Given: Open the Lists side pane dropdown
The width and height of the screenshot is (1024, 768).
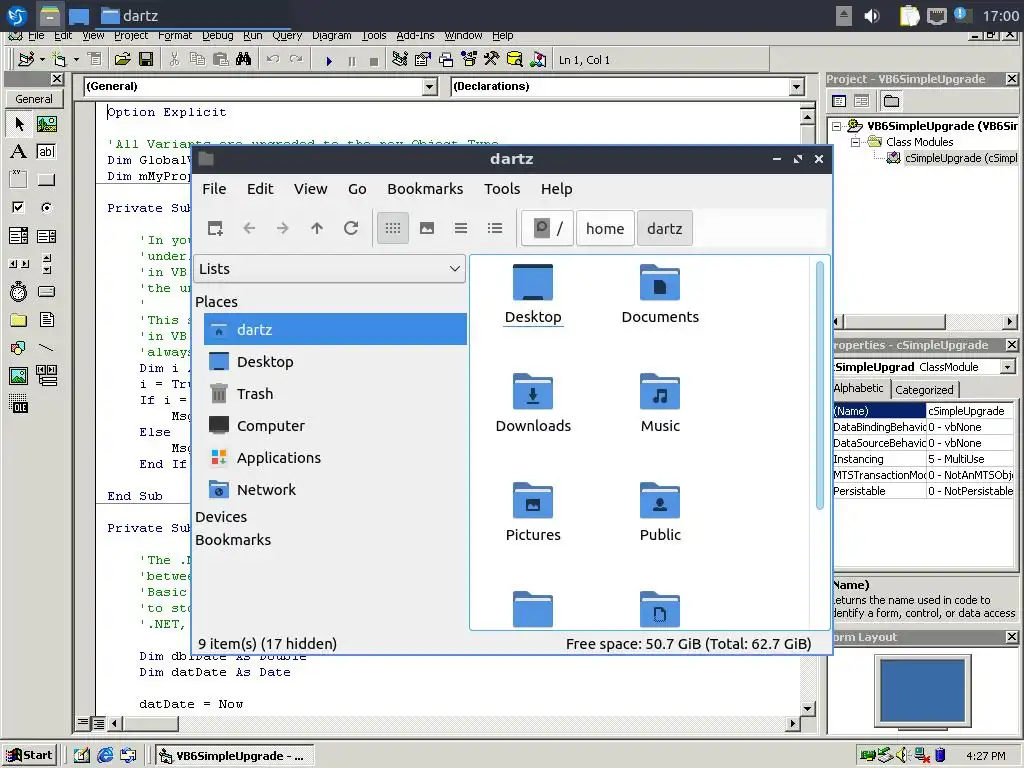Looking at the screenshot, I should click(330, 269).
